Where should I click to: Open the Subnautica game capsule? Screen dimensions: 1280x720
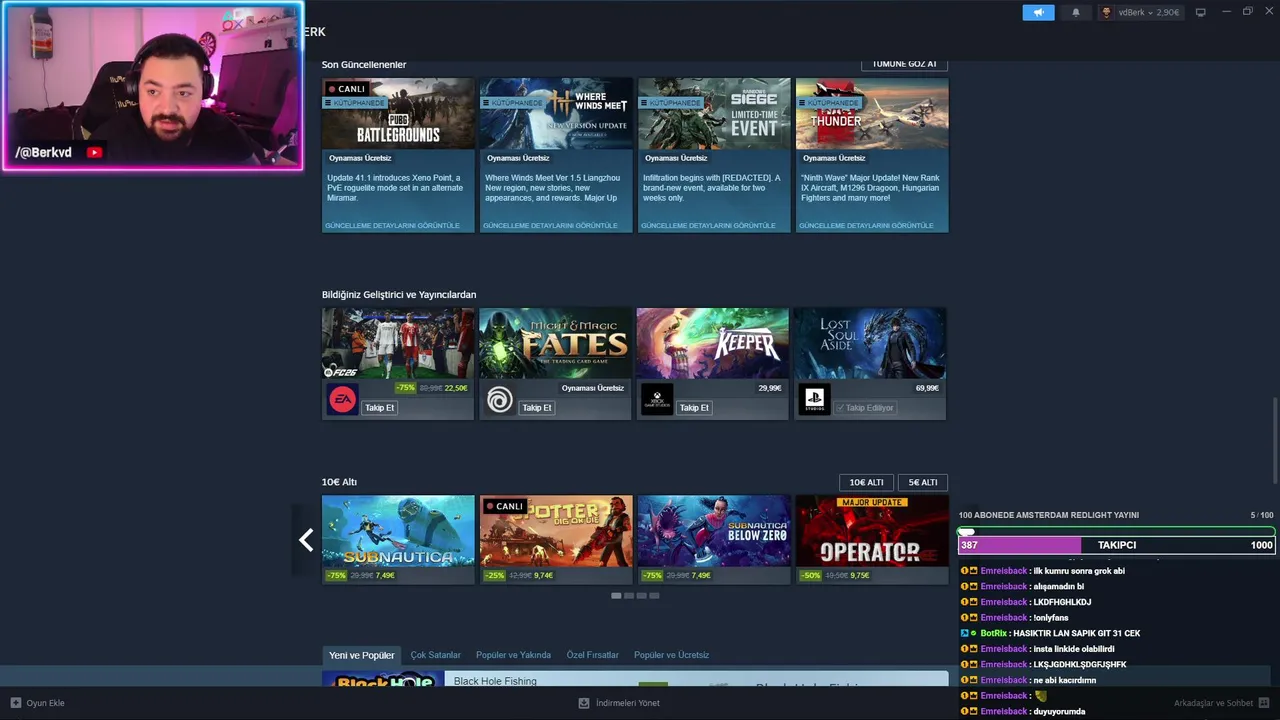point(398,531)
